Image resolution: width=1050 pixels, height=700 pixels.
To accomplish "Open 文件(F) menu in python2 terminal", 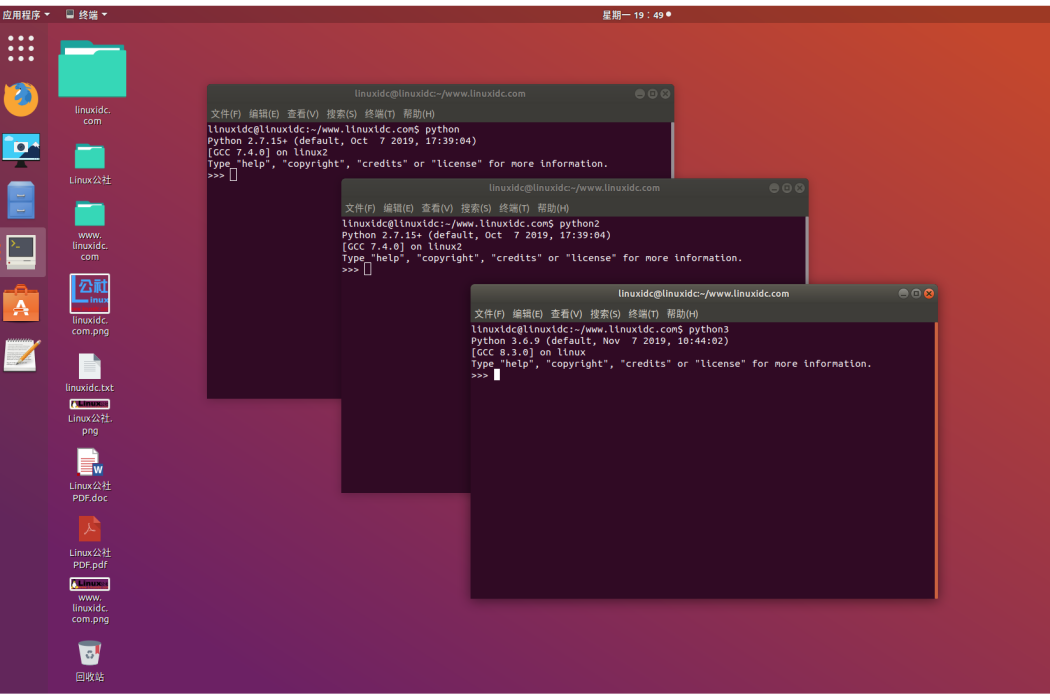I will tap(360, 208).
